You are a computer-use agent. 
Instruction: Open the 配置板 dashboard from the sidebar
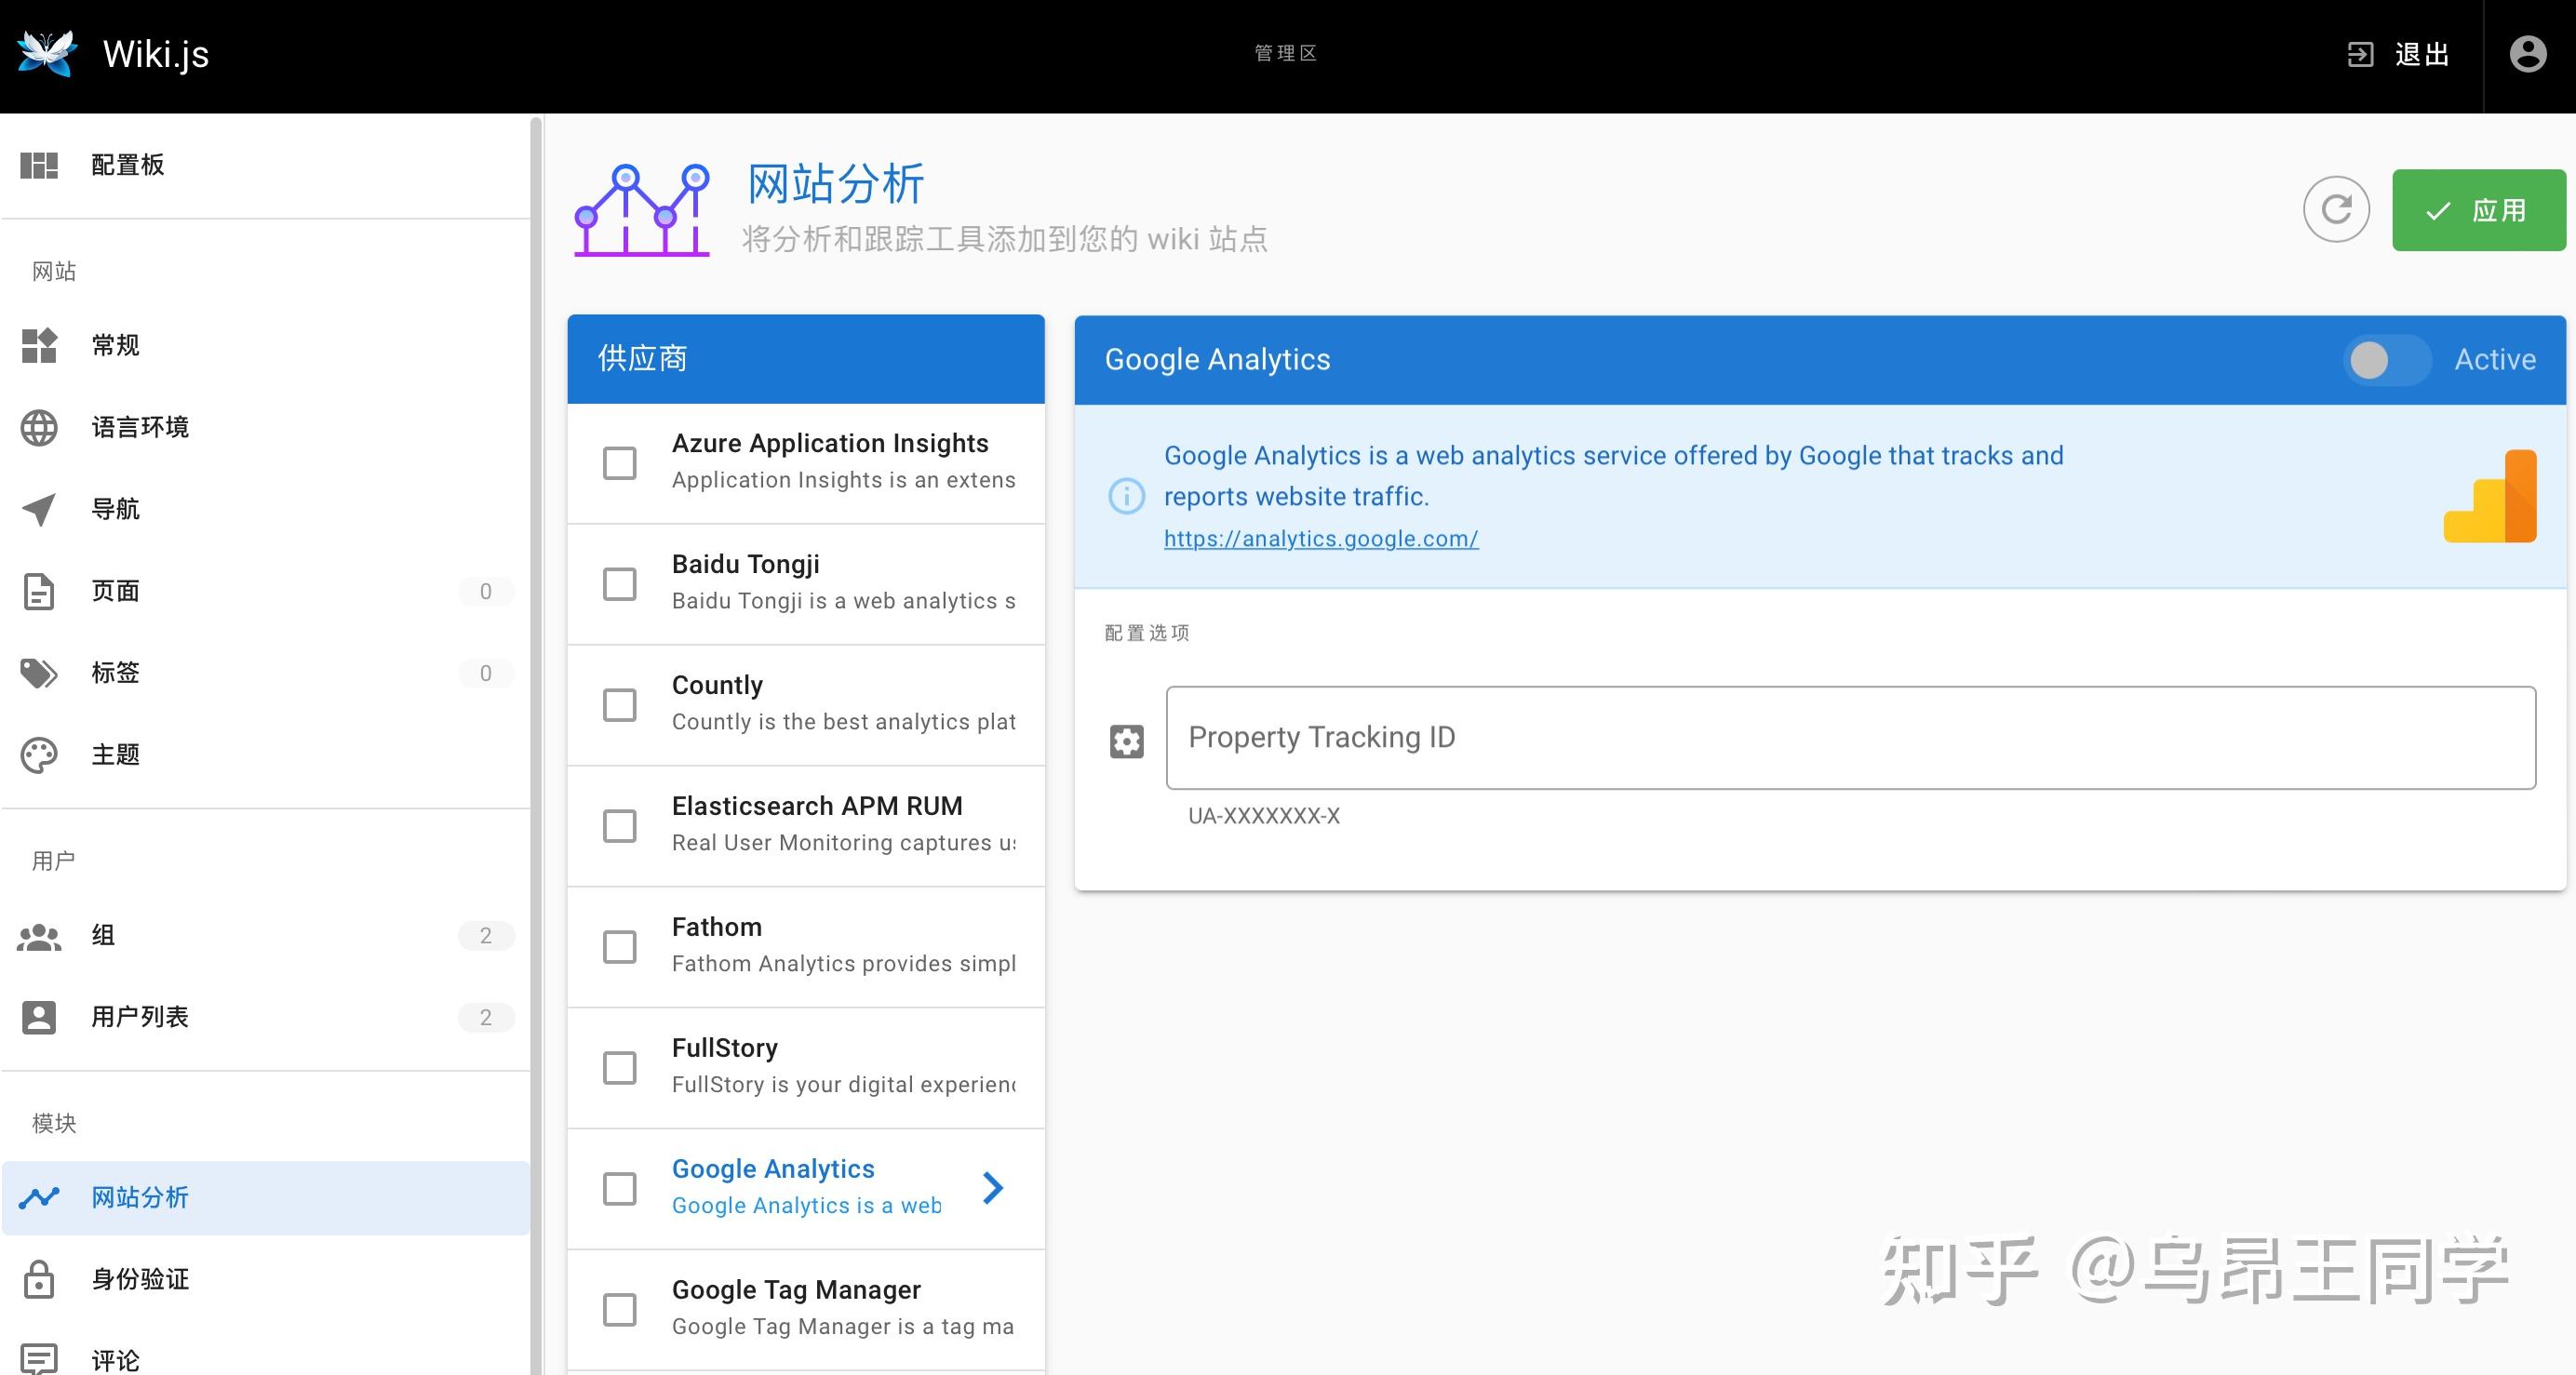click(127, 165)
